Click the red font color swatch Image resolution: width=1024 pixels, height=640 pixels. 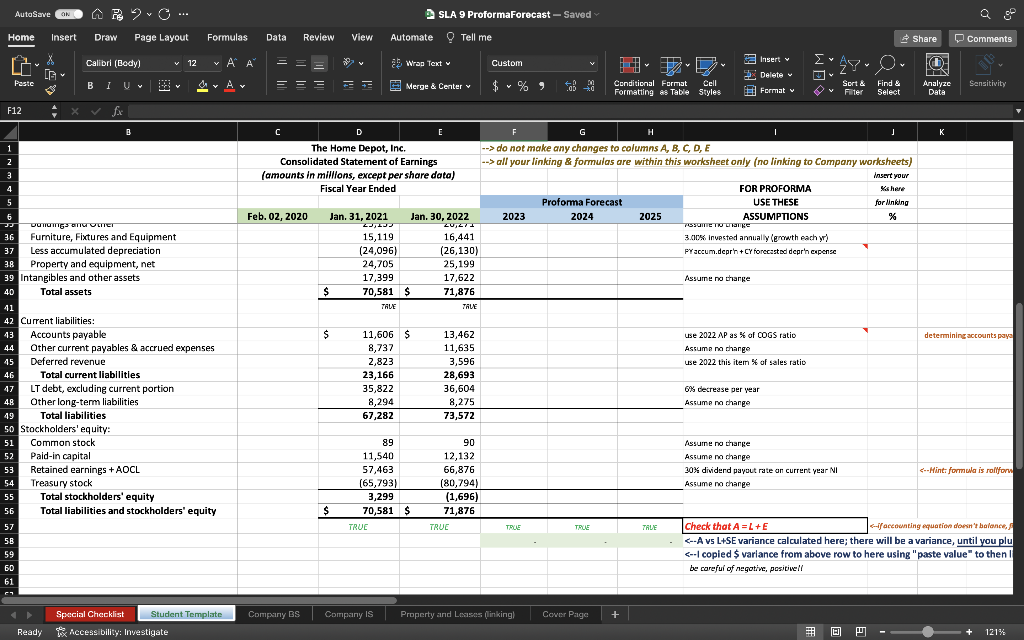coord(229,86)
